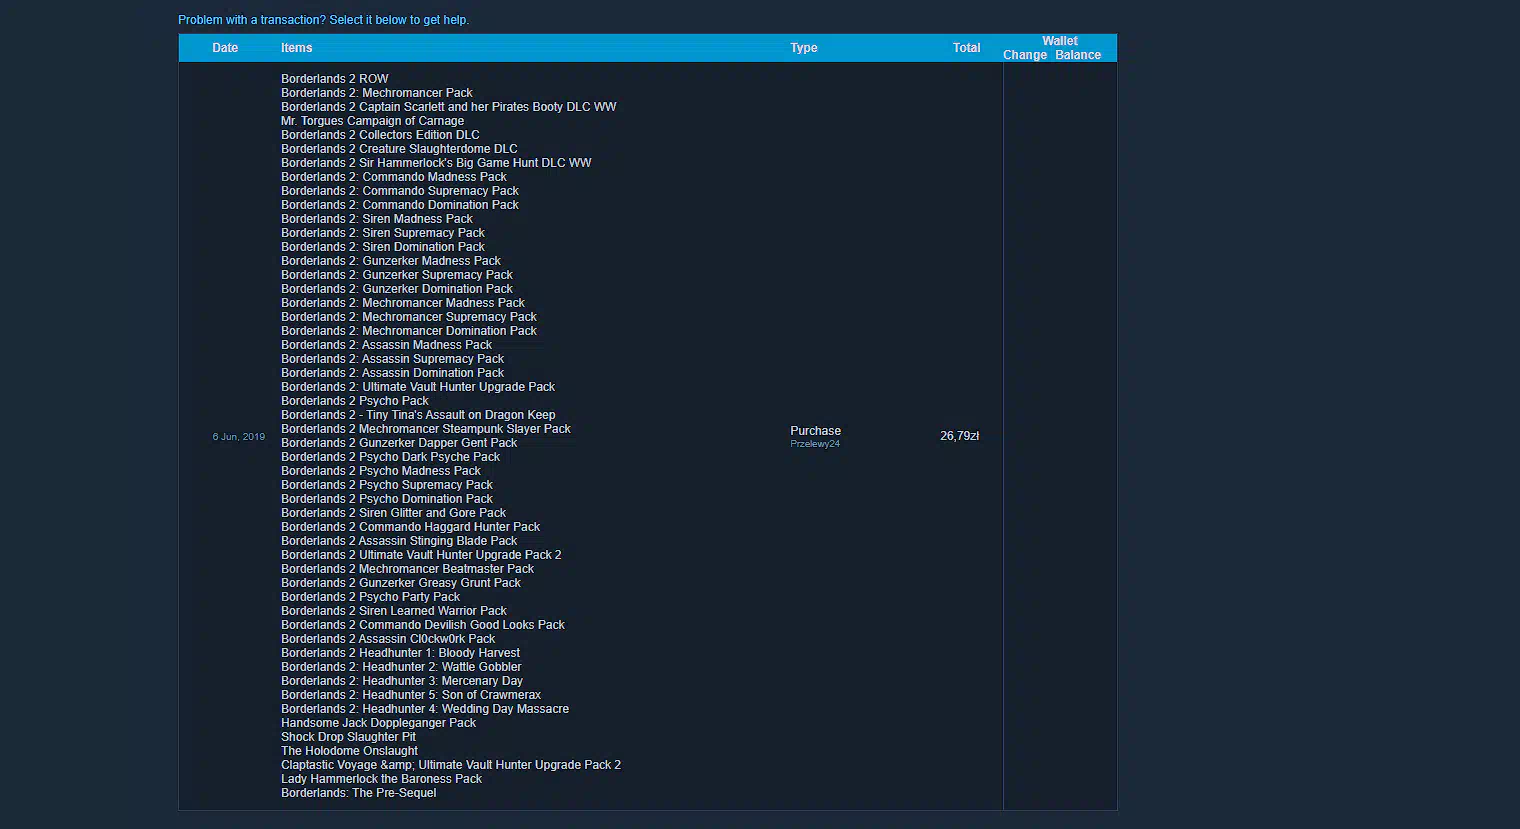Click 'Borderlands 2 Collectors Edition DLC' item

click(x=380, y=135)
